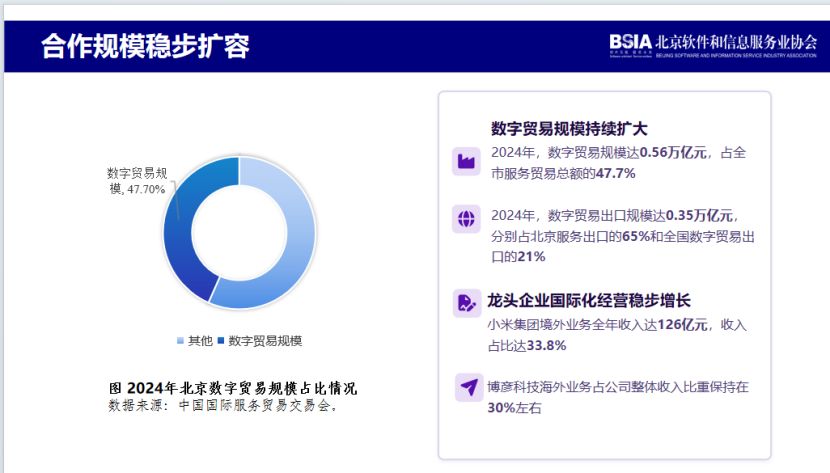
Task: Click the document-signing icon beside 龙头企业 heading
Action: click(466, 303)
